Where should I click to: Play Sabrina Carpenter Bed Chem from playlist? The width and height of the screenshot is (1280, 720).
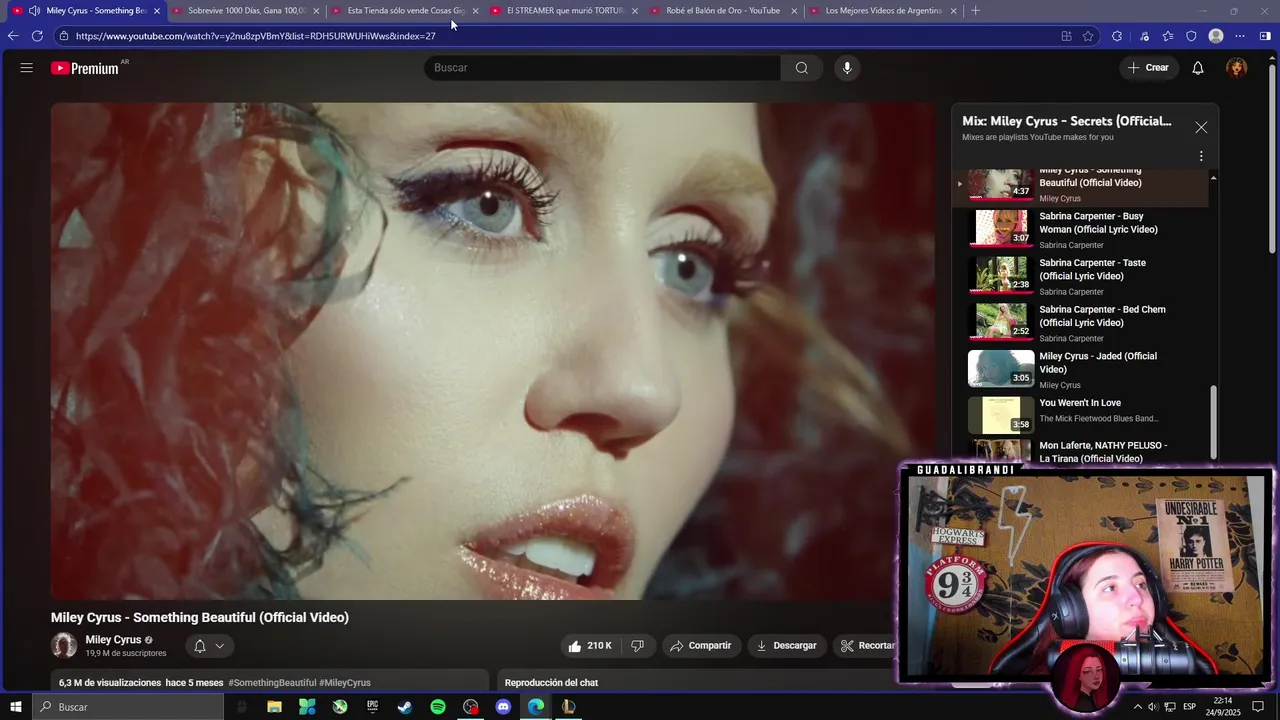pyautogui.click(x=1080, y=324)
